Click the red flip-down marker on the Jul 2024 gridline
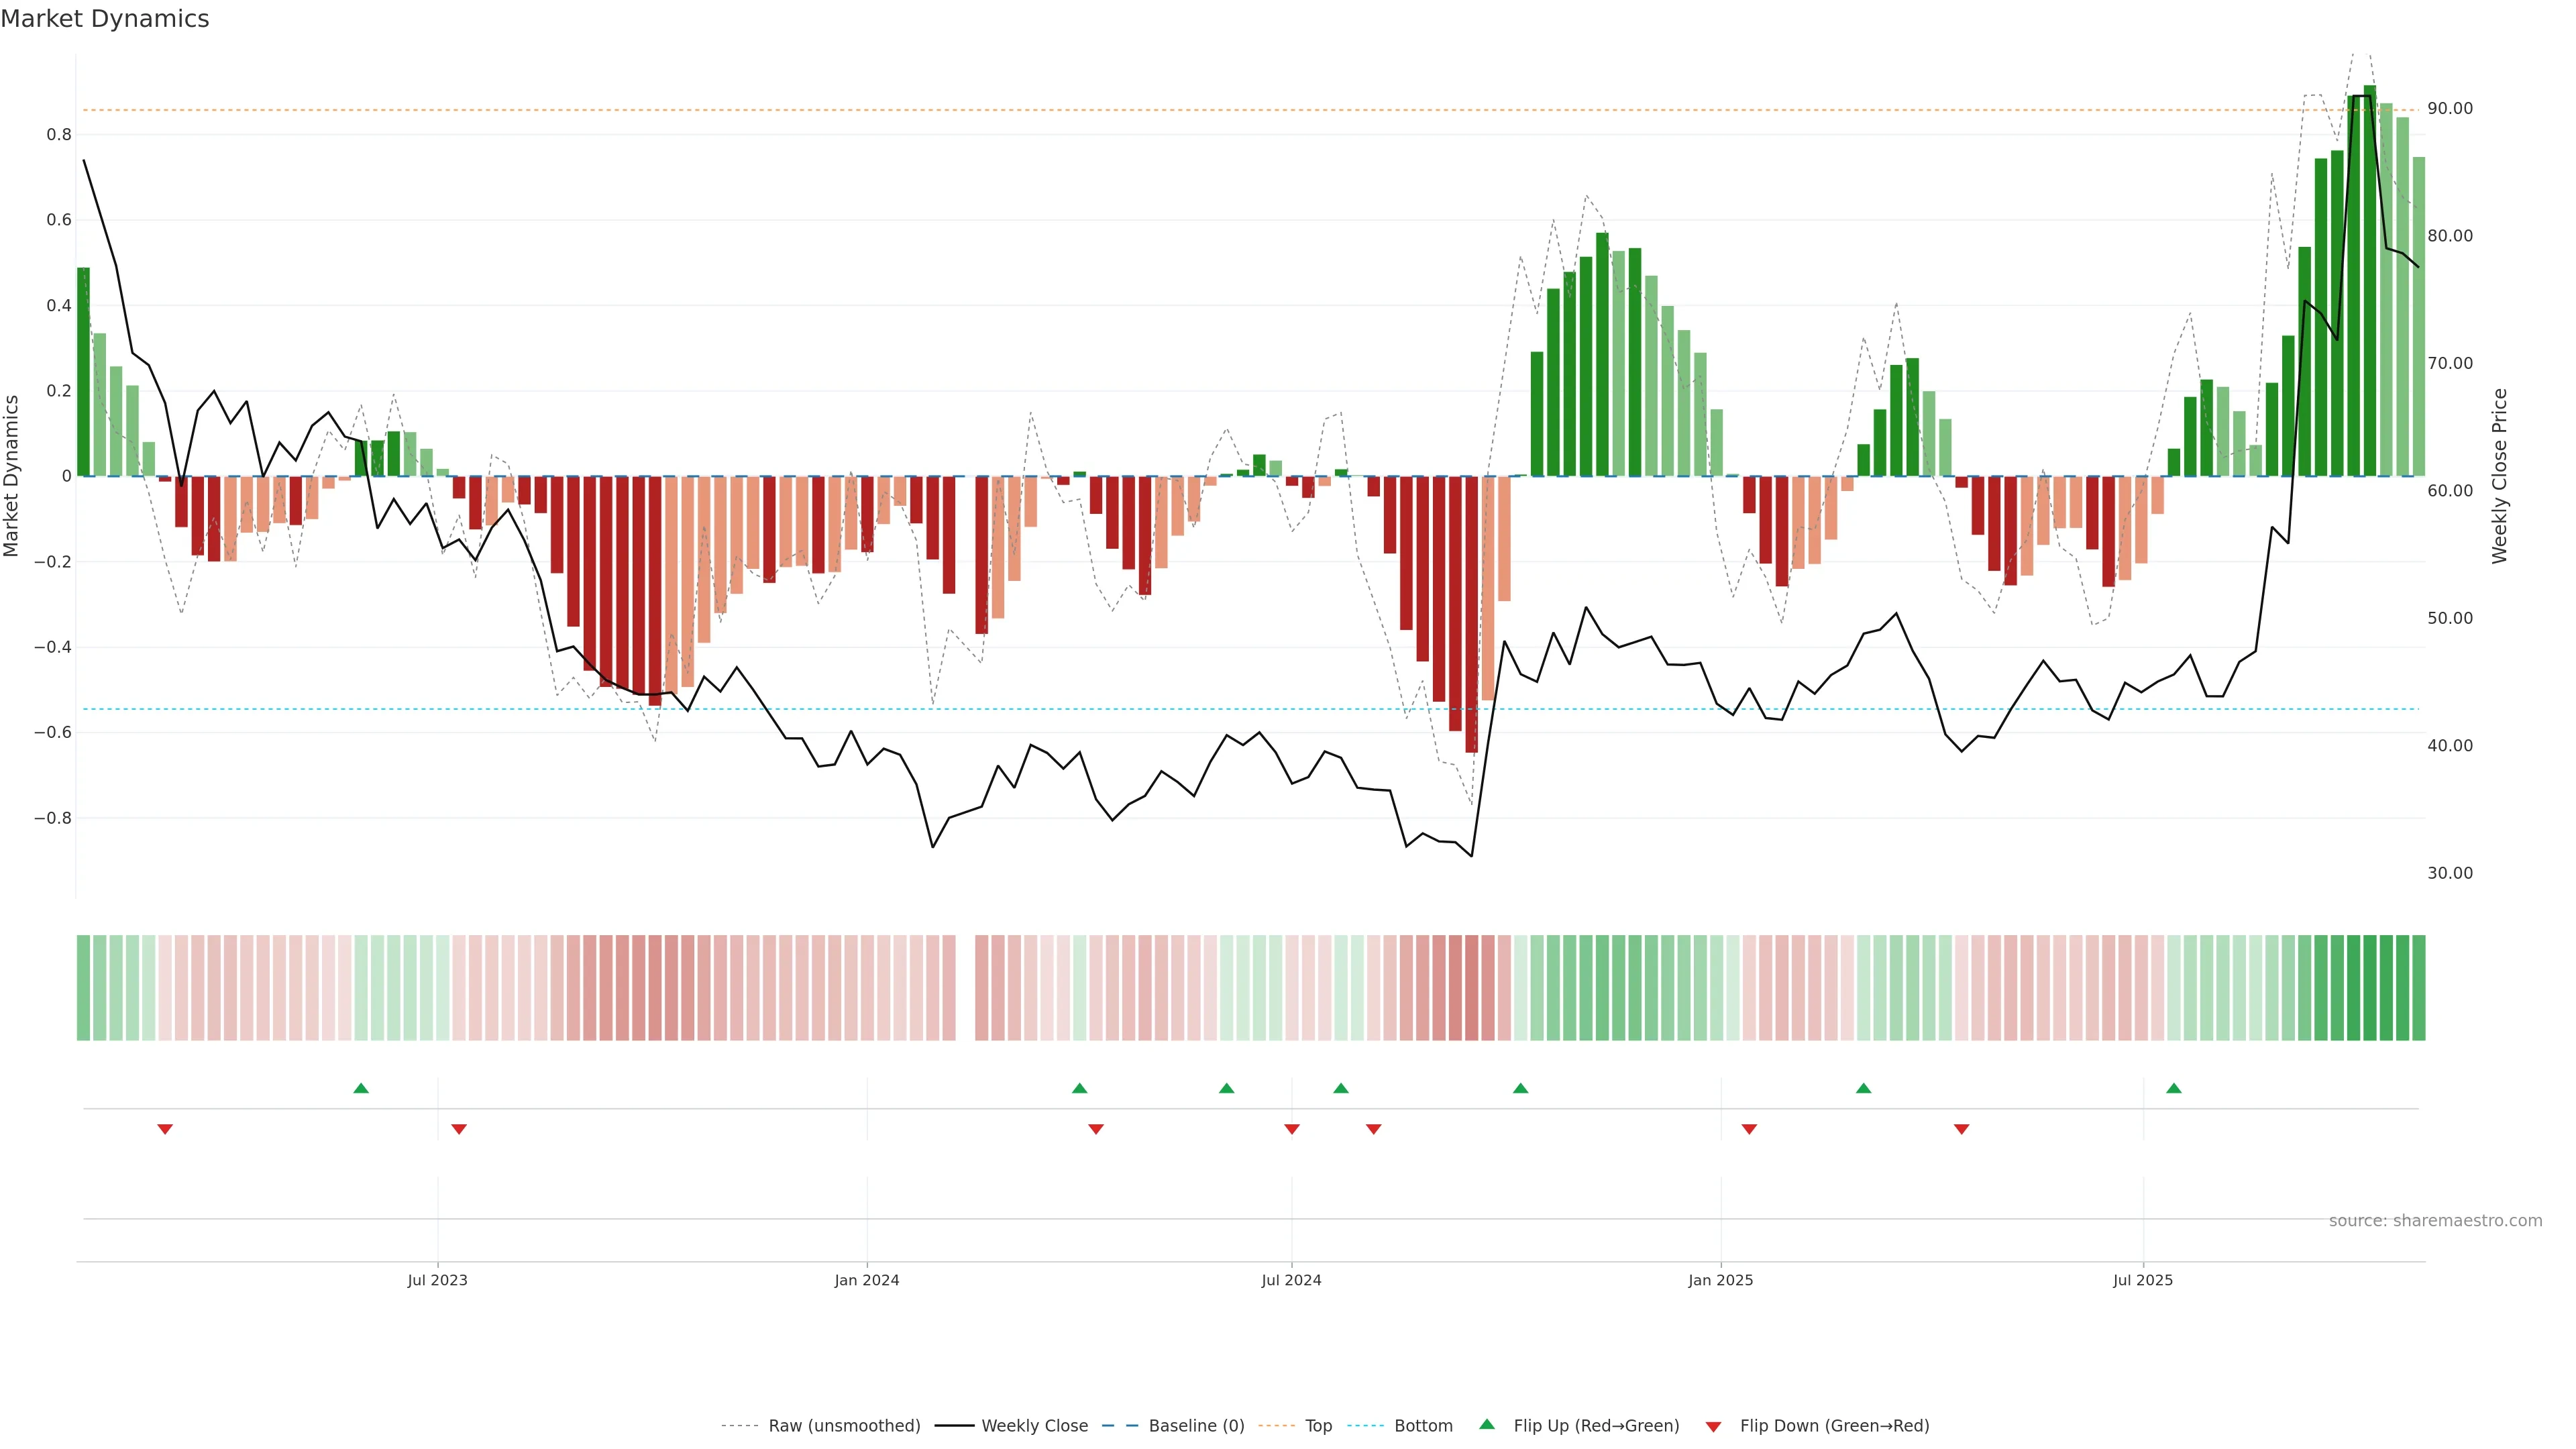The width and height of the screenshot is (2576, 1449). [x=1291, y=1129]
